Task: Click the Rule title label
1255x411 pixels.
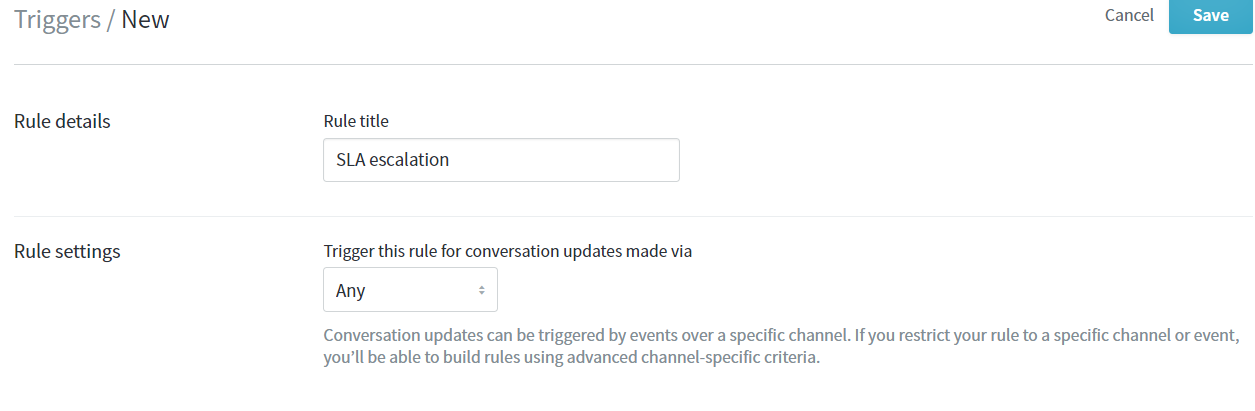Action: (356, 121)
